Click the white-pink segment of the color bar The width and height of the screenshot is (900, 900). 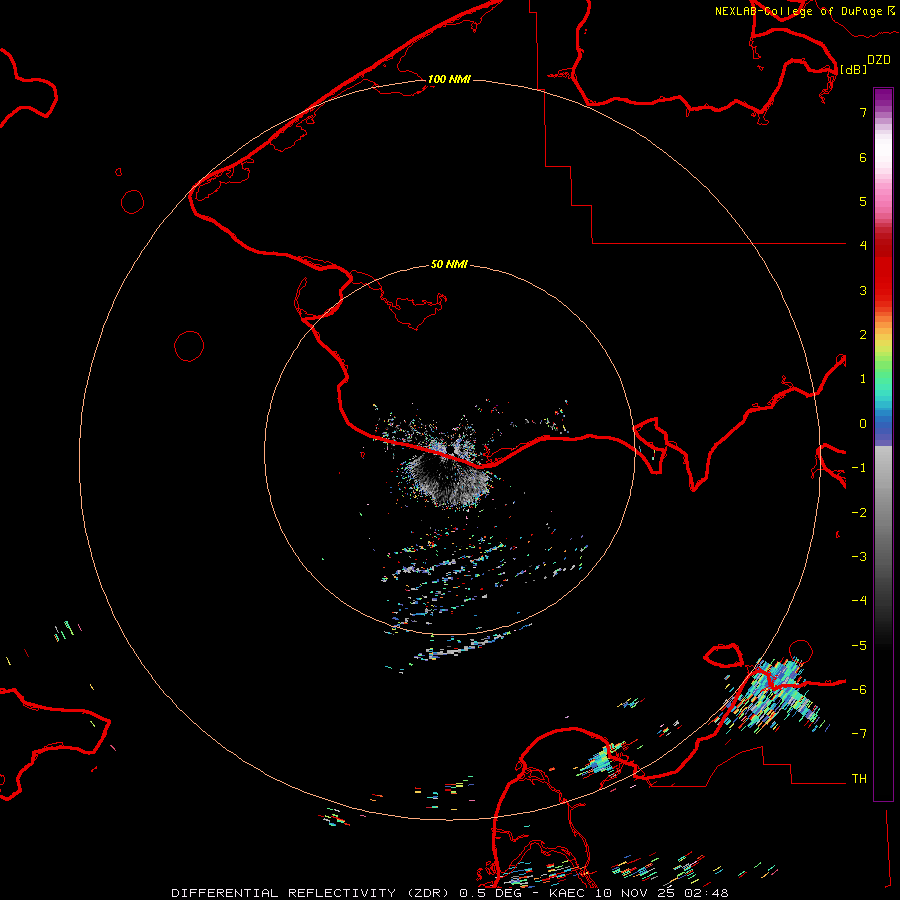coord(883,175)
